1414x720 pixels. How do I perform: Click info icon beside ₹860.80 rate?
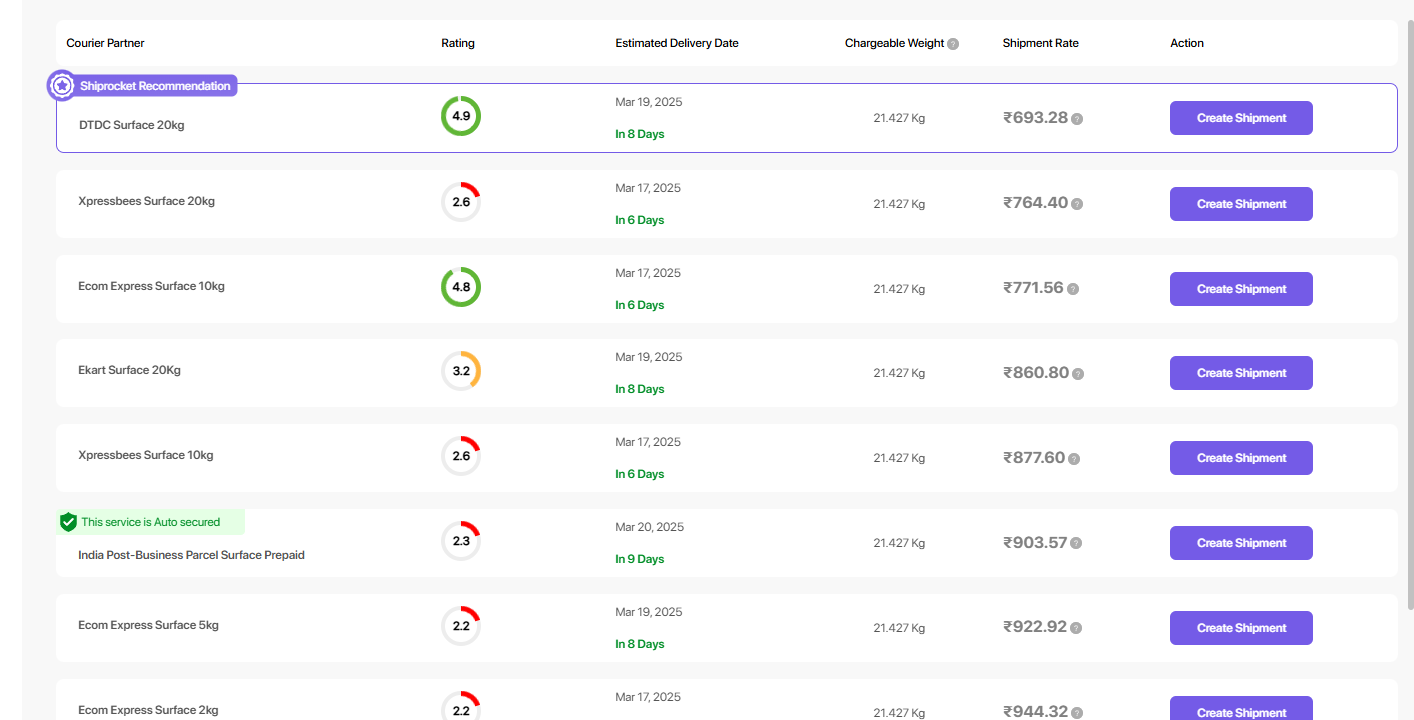click(x=1078, y=374)
